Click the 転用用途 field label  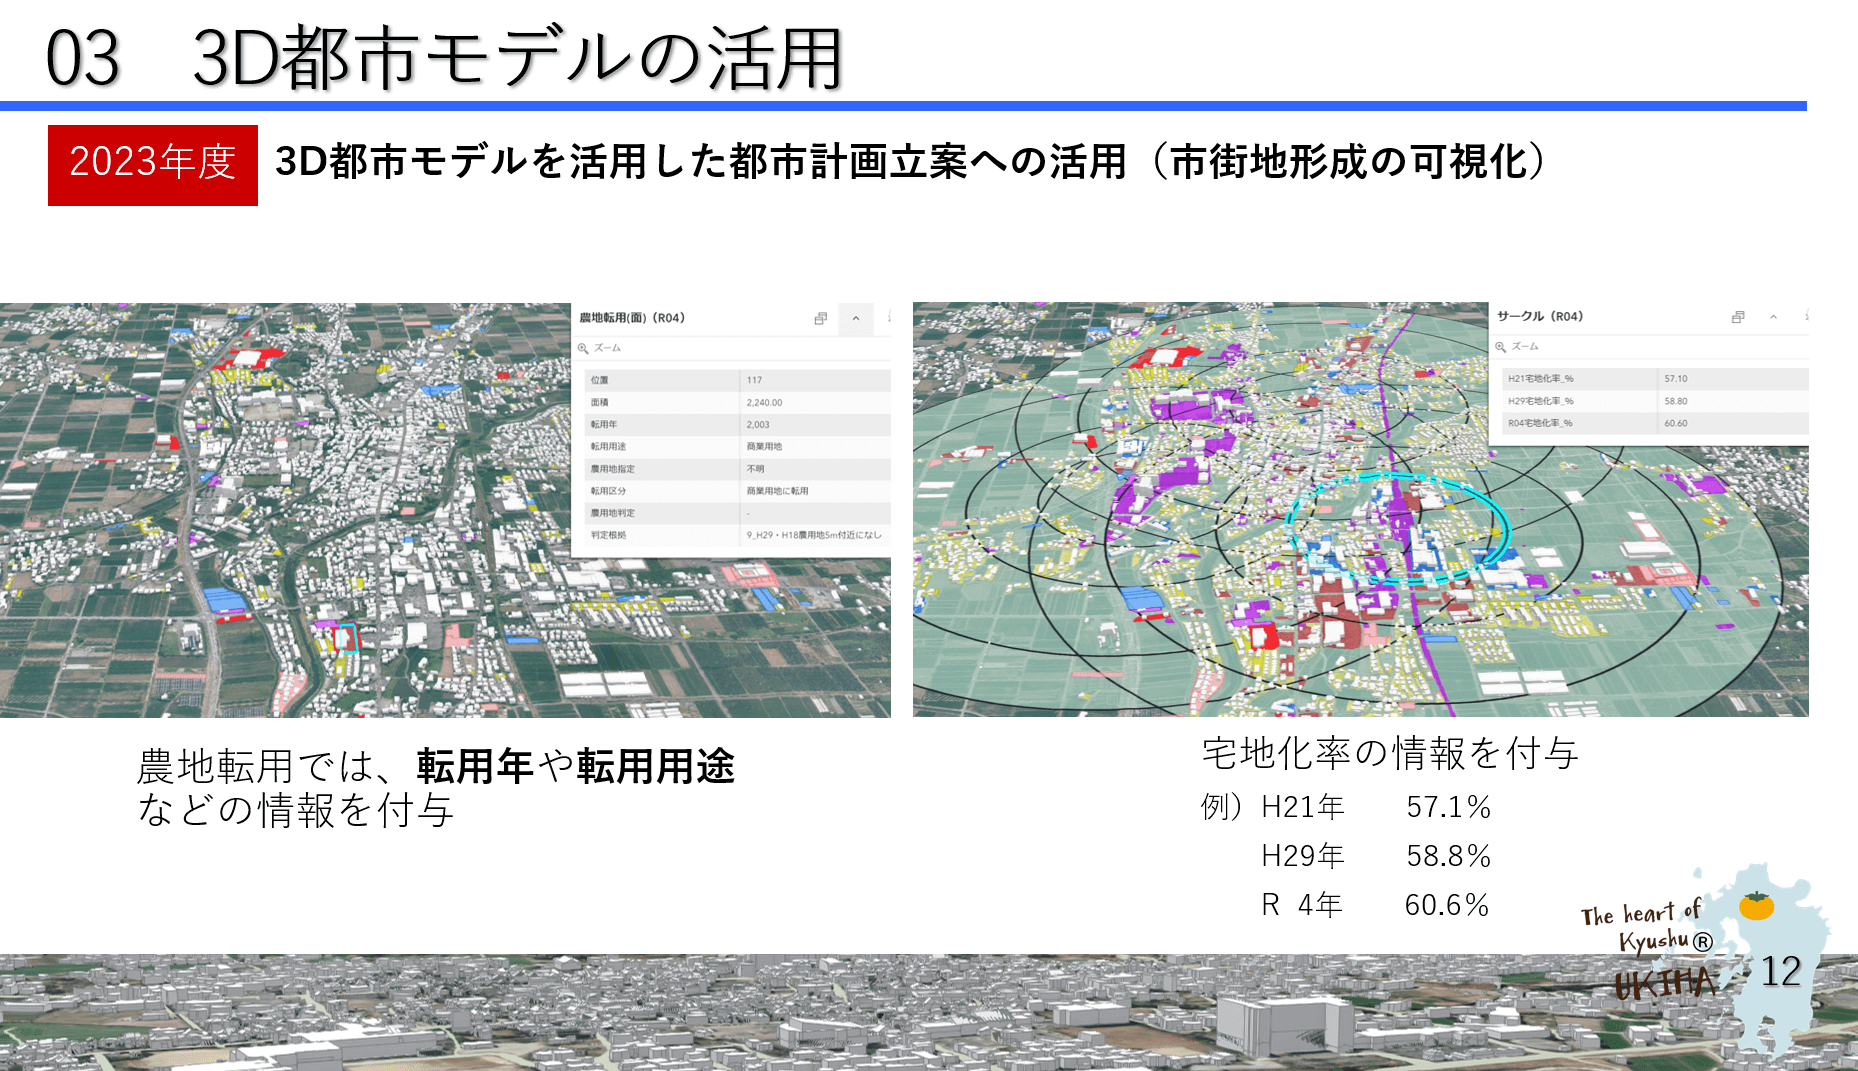[608, 446]
